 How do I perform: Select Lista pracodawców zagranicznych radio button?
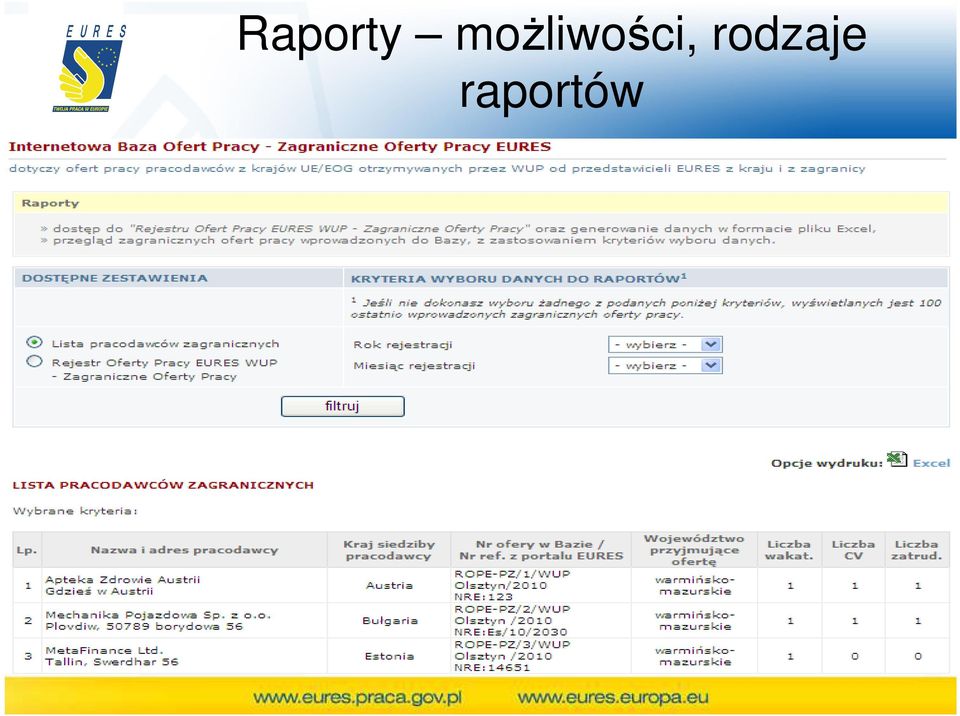[34, 342]
